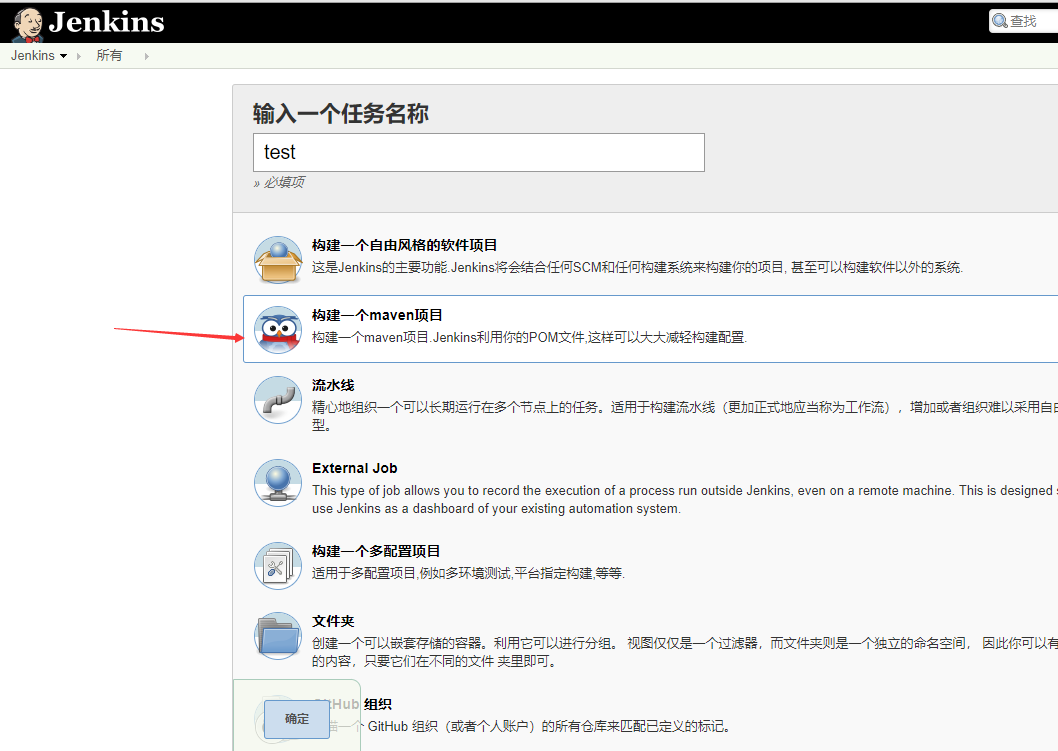Click the Jenkins title text in header
Viewport: 1058px width, 751px height.
tap(107, 22)
